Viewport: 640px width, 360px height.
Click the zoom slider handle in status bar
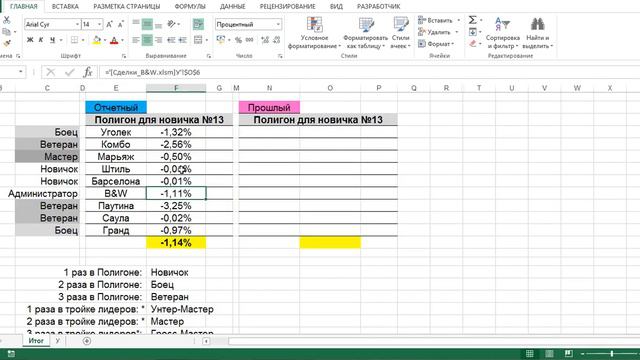(612, 353)
